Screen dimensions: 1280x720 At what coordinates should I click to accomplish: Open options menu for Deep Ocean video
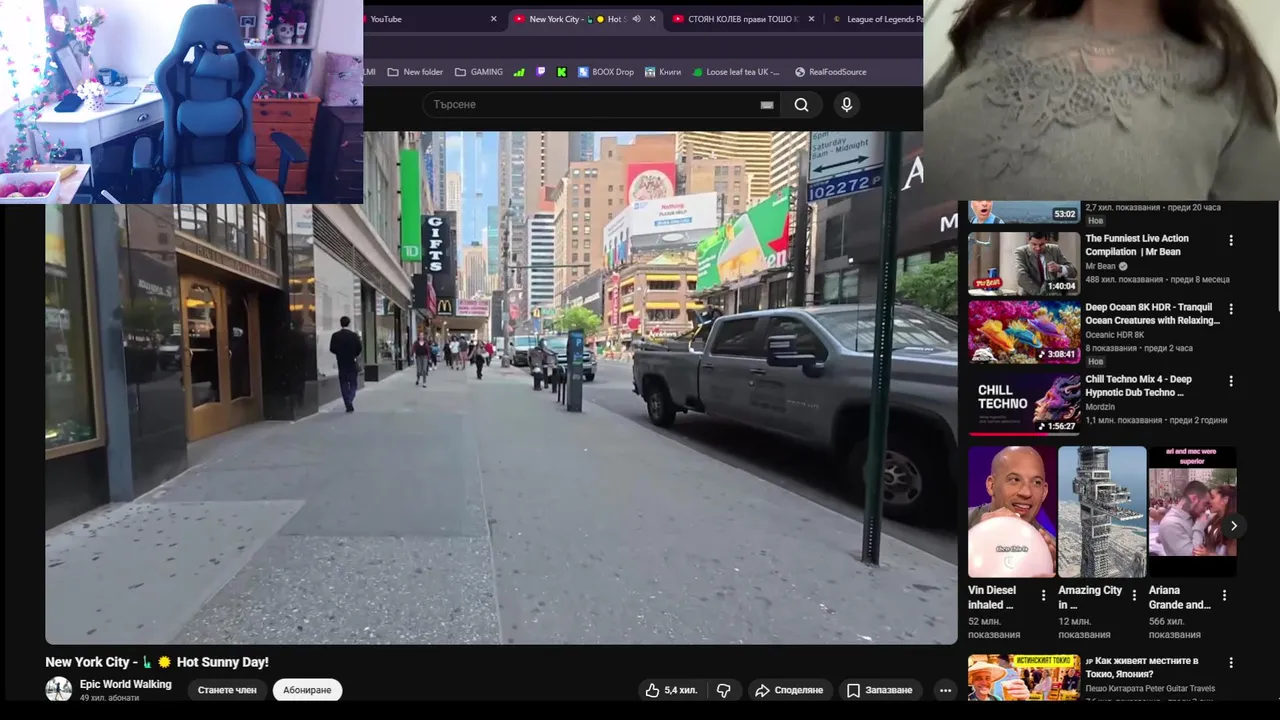click(1231, 310)
